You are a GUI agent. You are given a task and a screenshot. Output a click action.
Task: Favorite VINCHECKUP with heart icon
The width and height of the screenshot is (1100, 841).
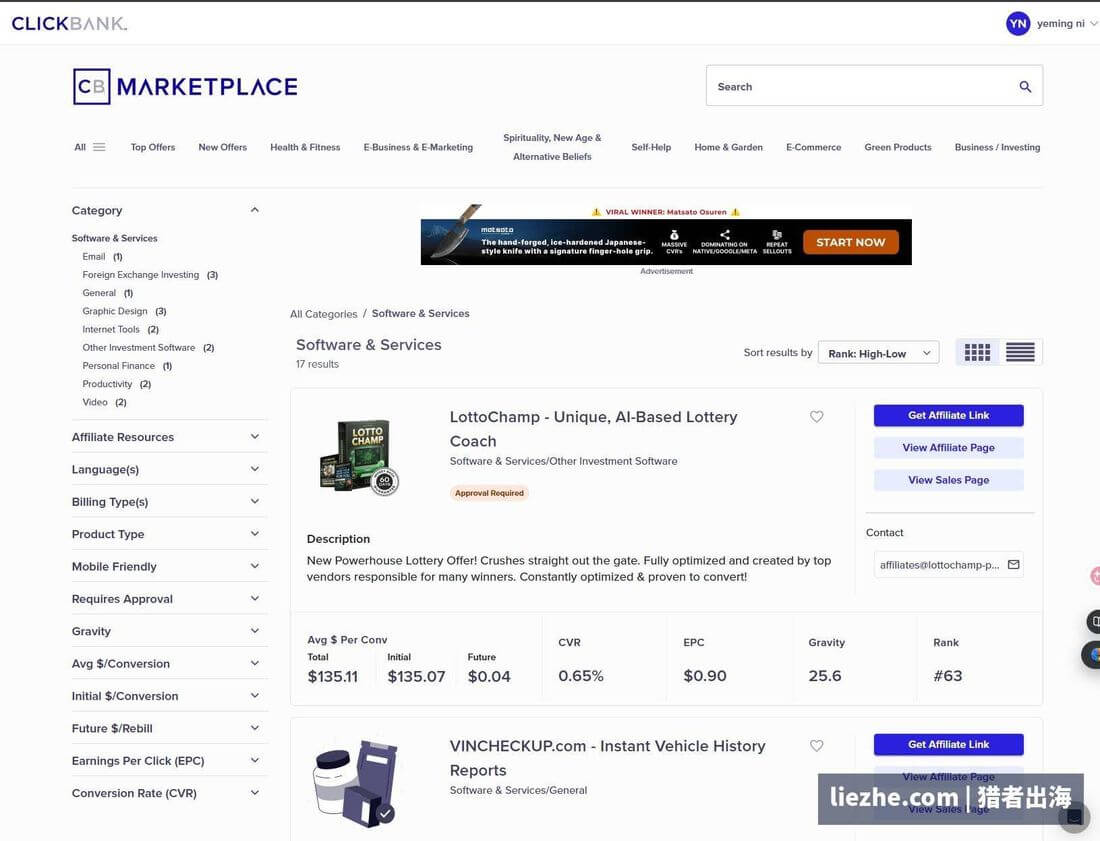coord(817,746)
